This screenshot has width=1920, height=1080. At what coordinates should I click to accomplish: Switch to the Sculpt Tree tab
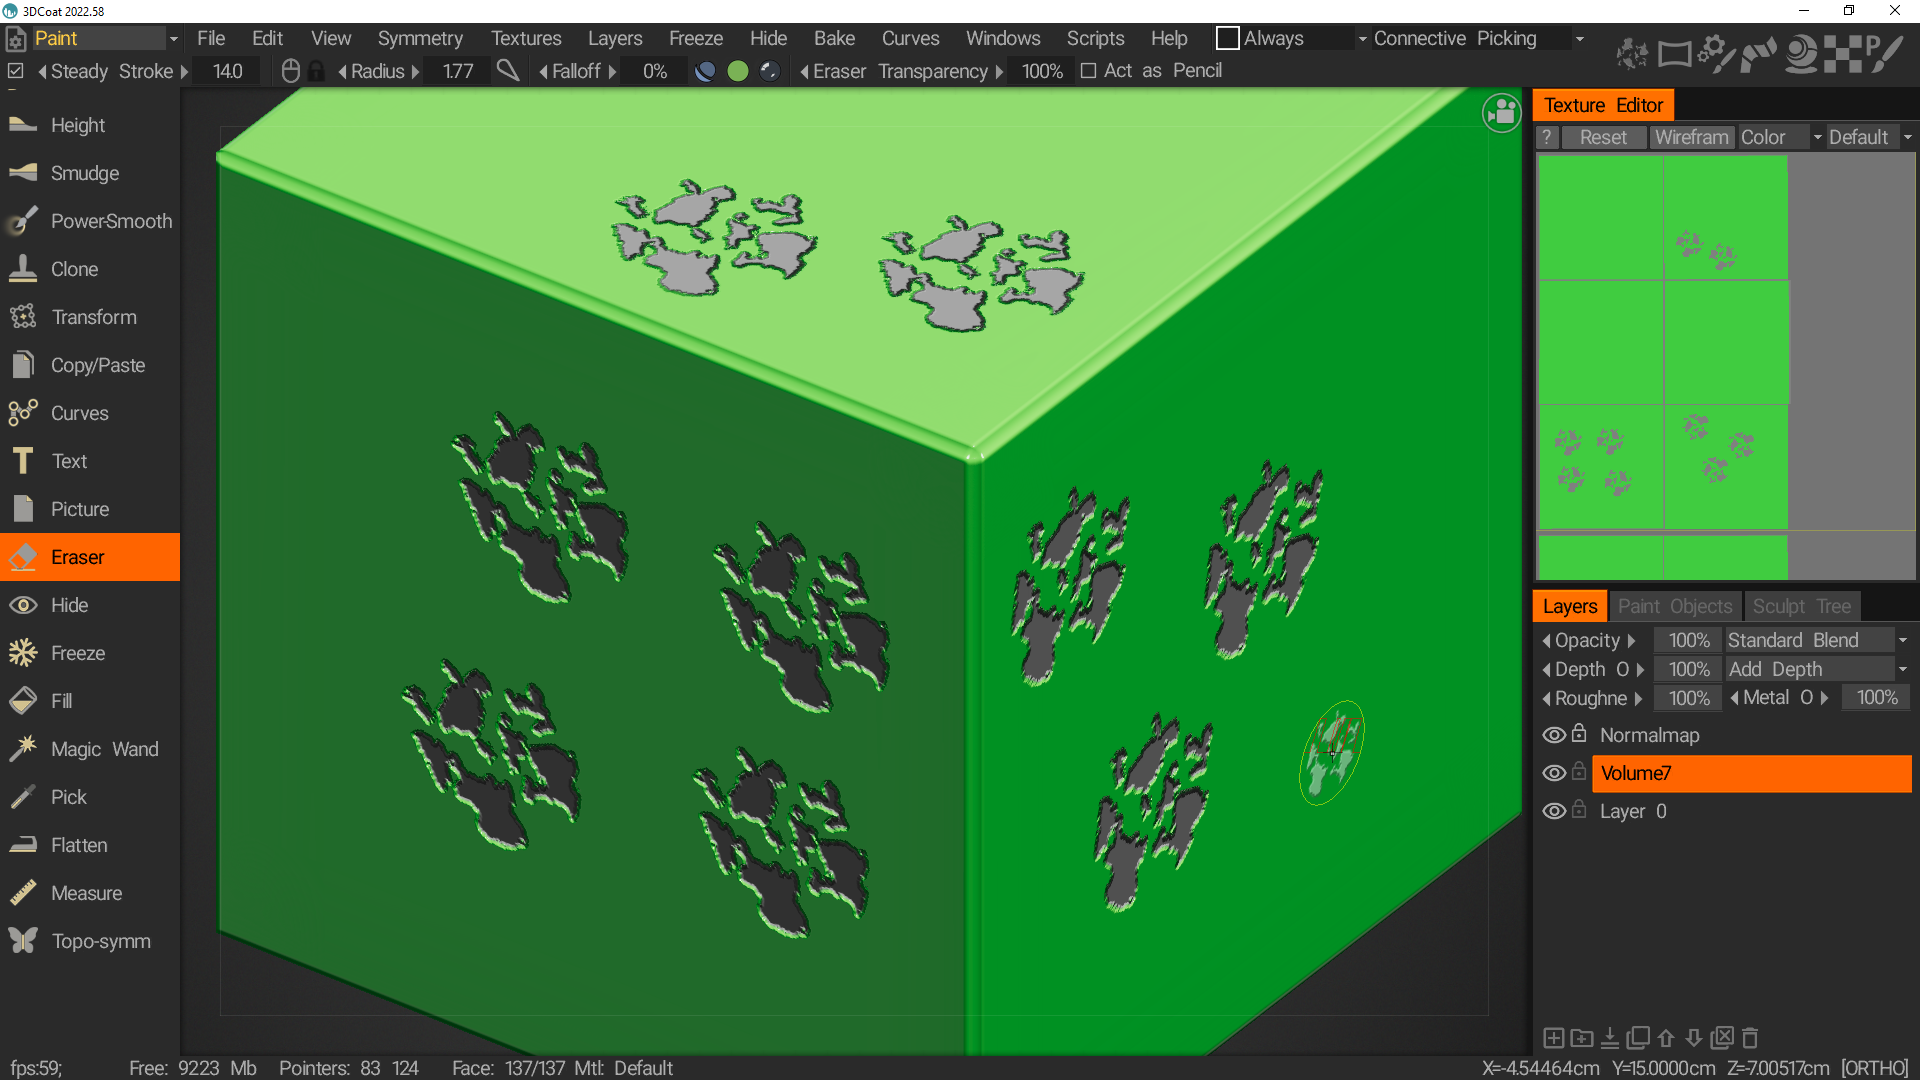pyautogui.click(x=1801, y=606)
